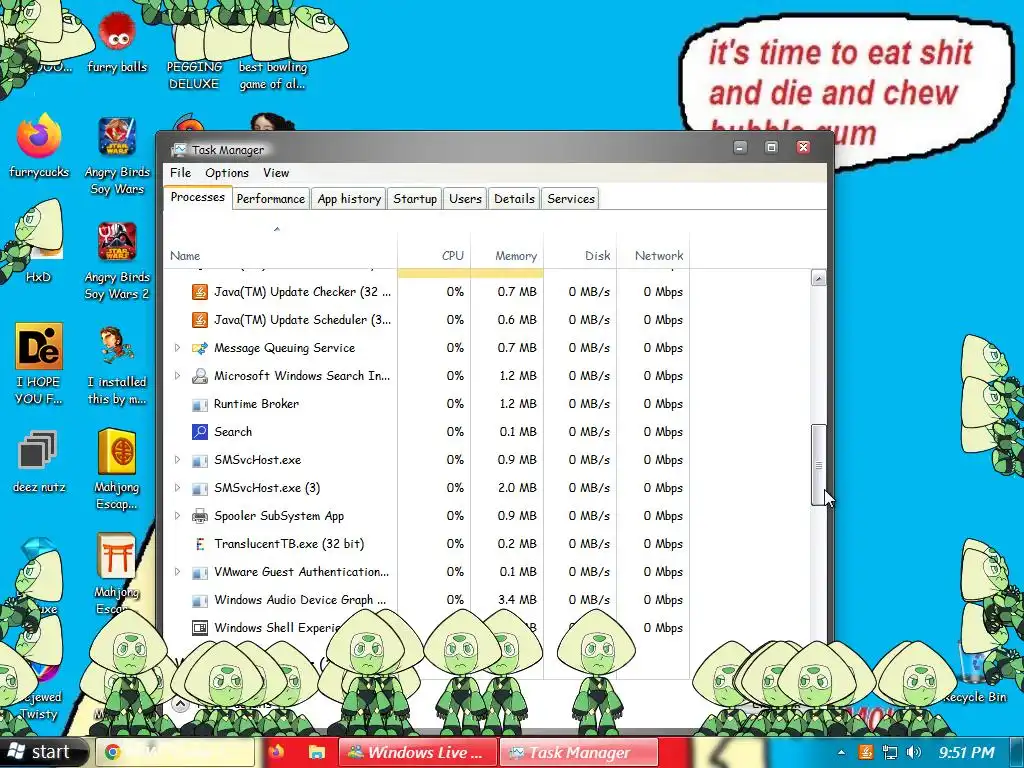Click Firefox icon in the taskbar

click(276, 752)
